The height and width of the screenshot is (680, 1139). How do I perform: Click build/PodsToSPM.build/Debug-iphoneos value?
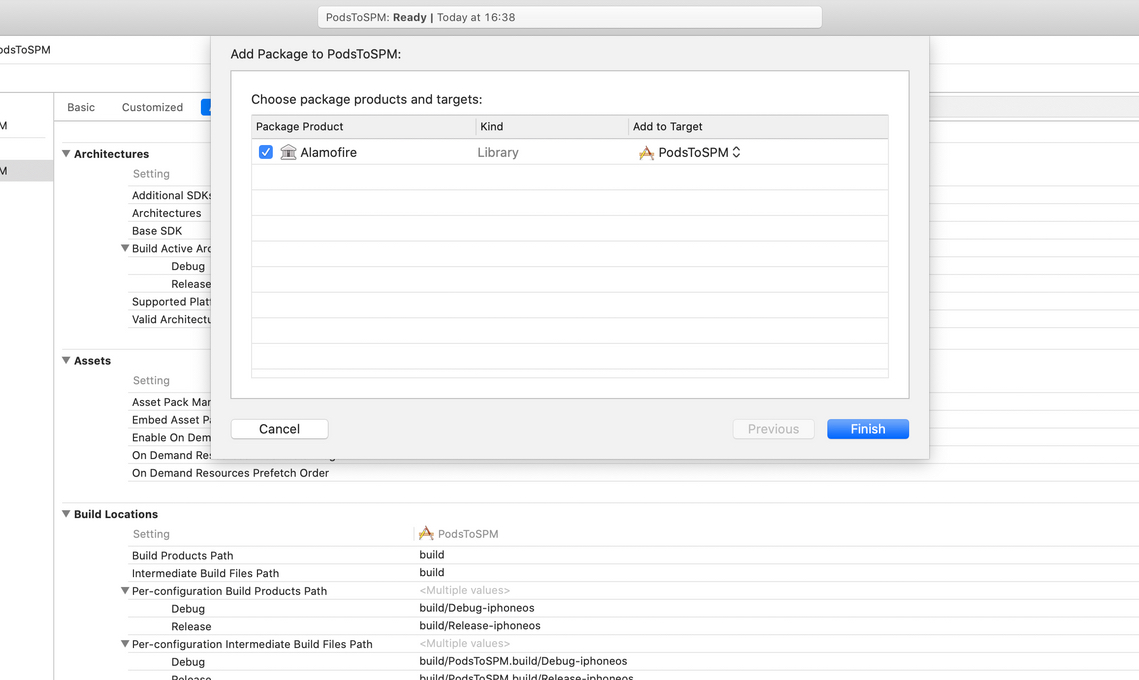point(523,661)
